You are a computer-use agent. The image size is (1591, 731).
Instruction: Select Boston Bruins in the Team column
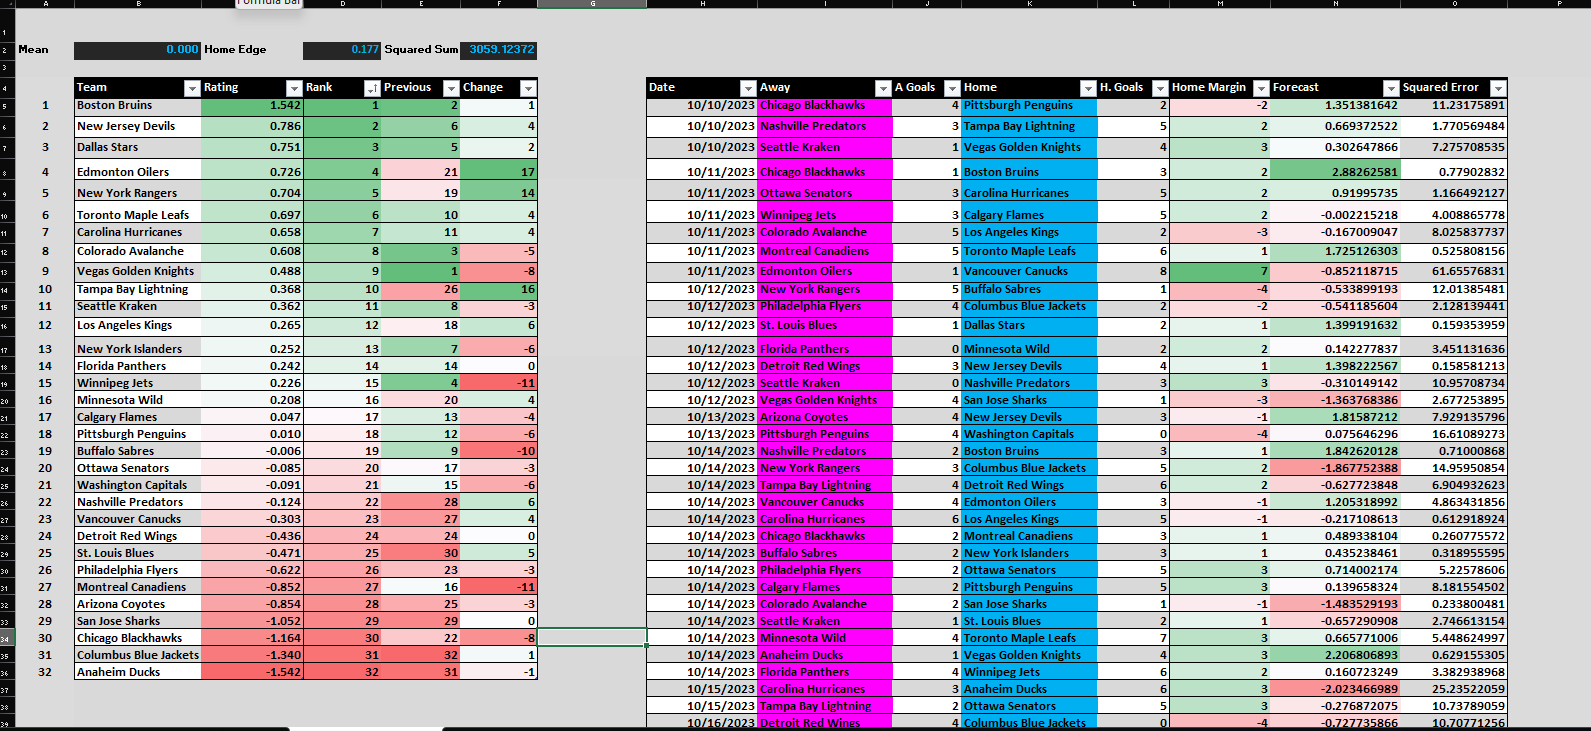(138, 105)
